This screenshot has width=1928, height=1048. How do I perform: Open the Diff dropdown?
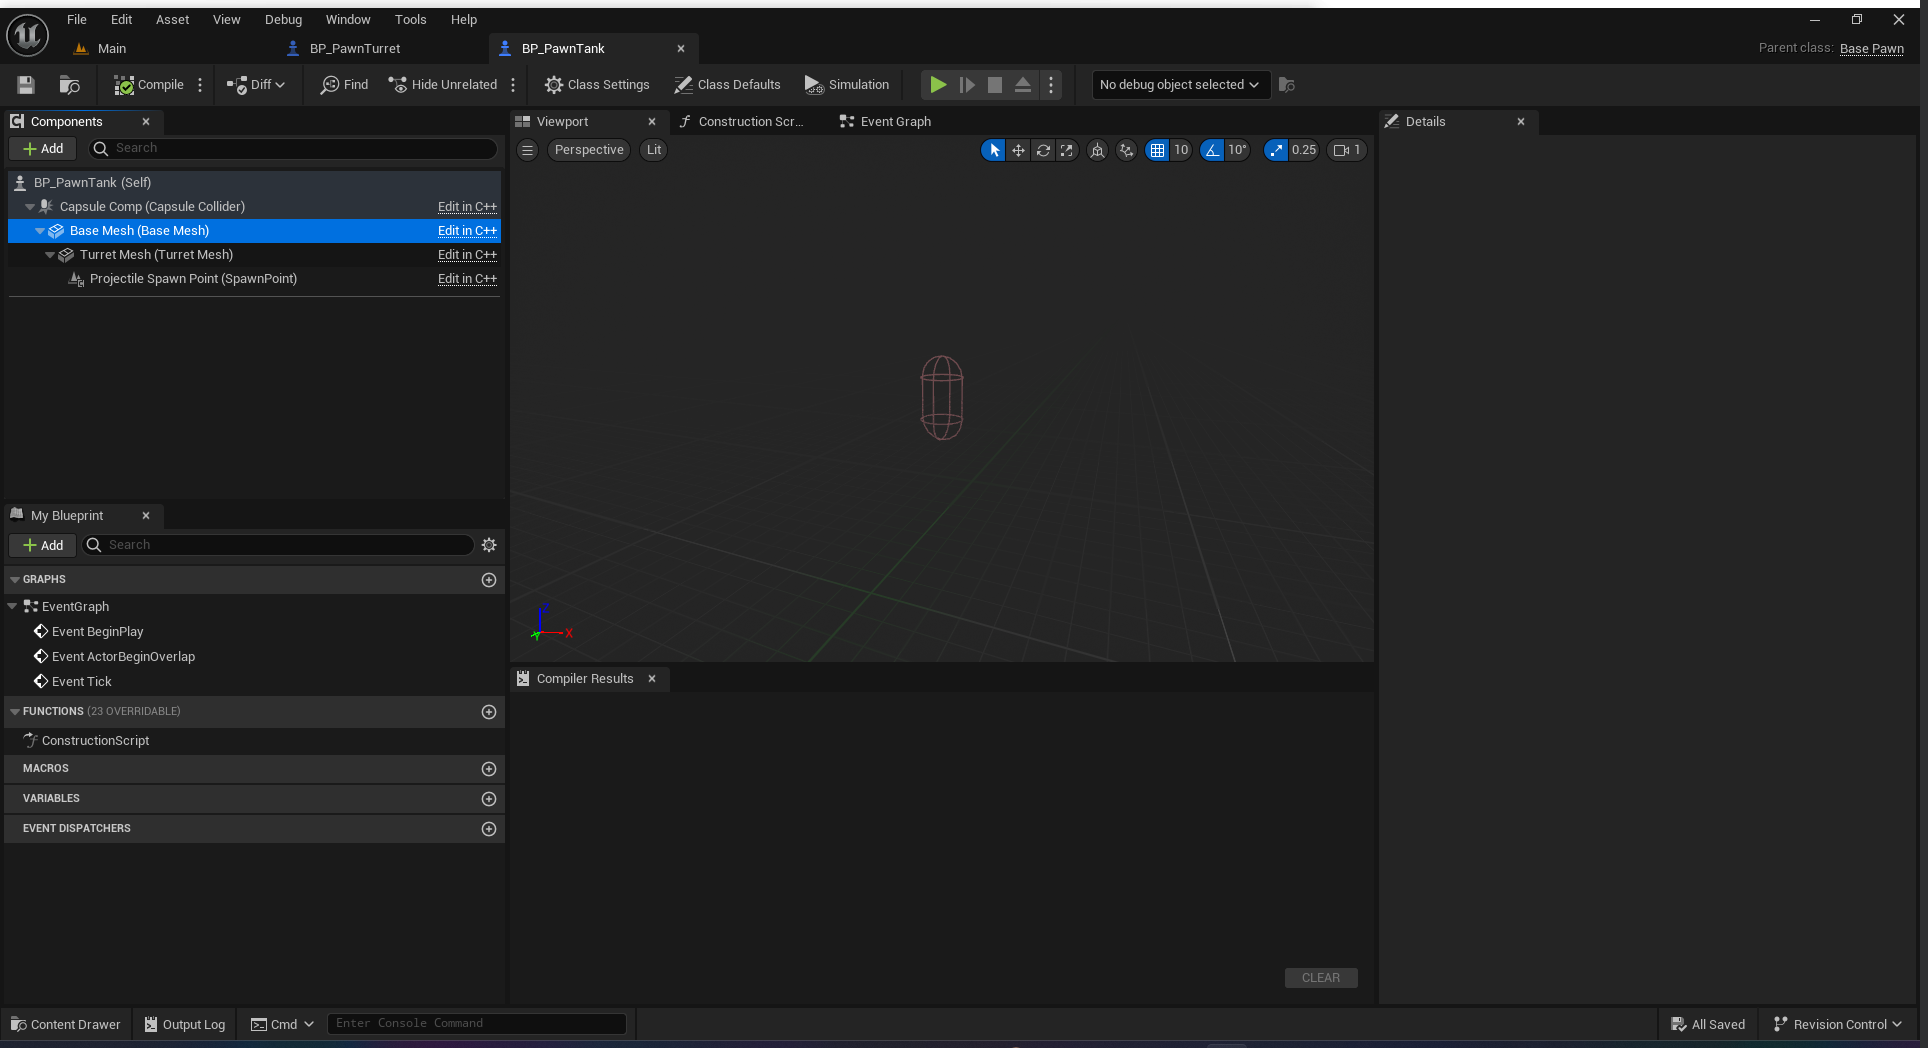[256, 85]
